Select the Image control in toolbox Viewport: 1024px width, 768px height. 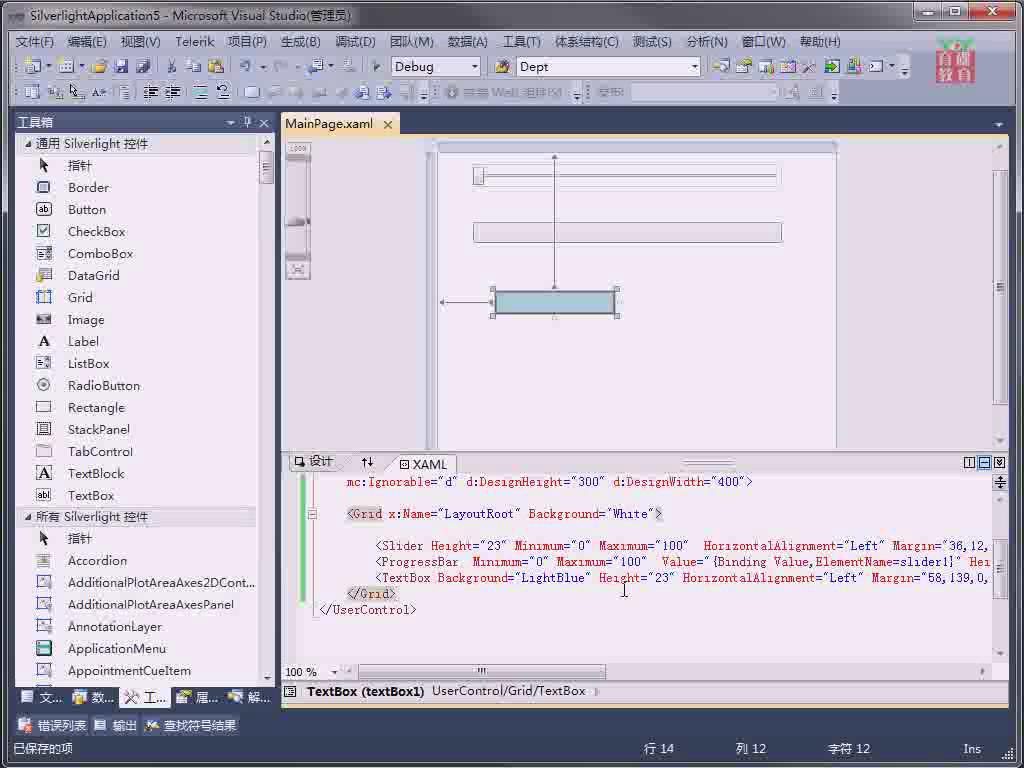[x=86, y=319]
